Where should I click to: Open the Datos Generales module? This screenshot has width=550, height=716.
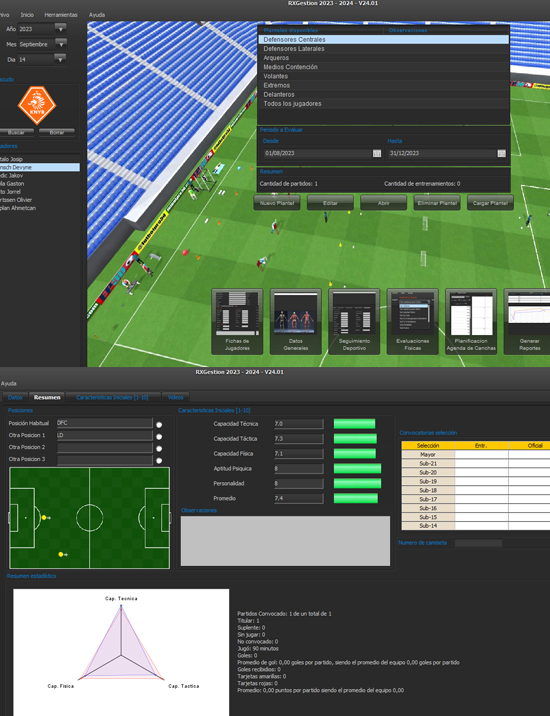296,321
